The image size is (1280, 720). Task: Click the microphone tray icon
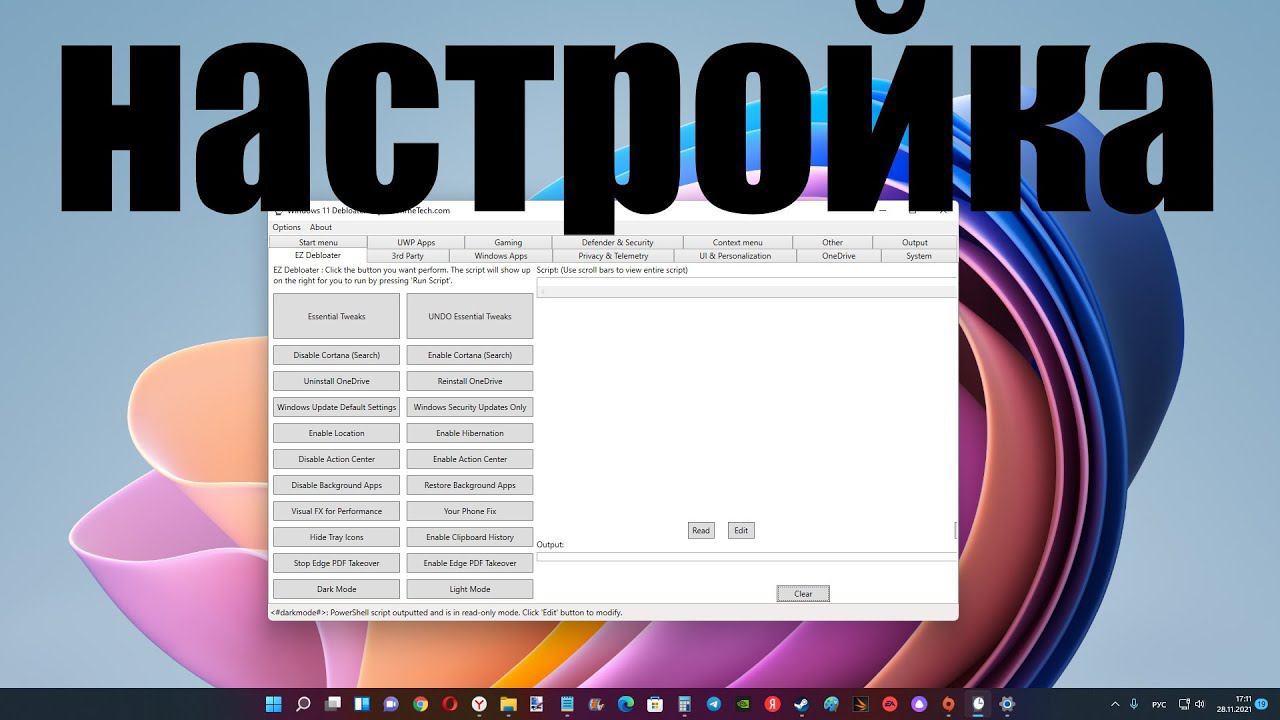[1133, 704]
